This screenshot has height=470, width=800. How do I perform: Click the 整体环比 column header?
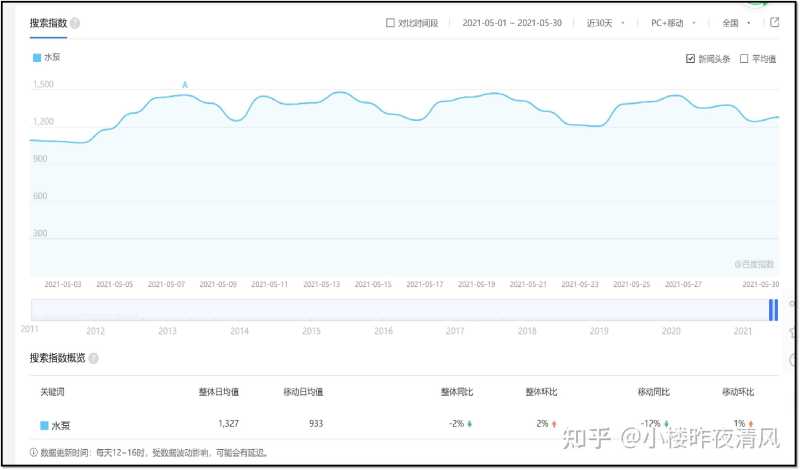541,392
